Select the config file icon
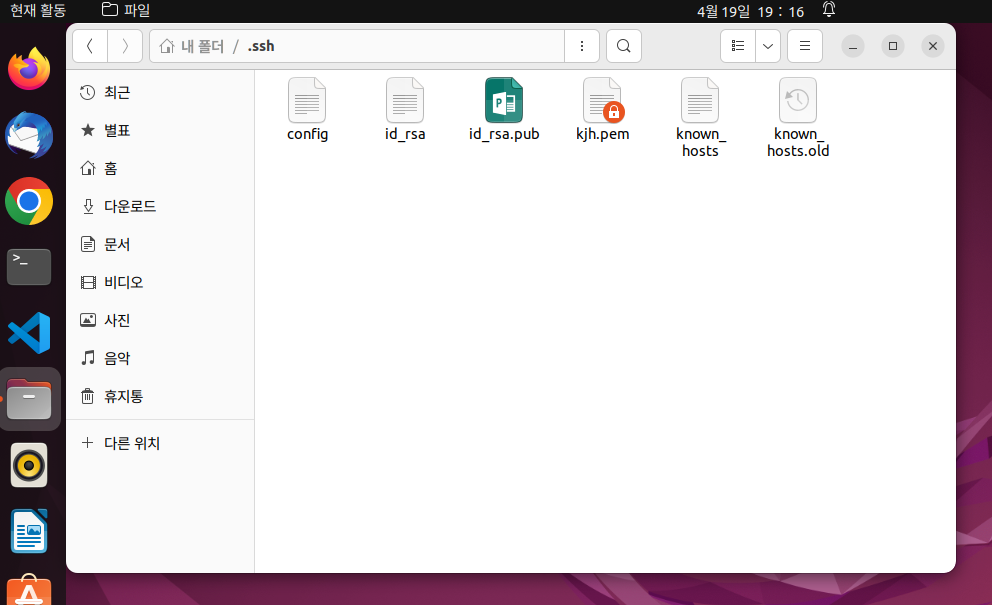Screen dimensions: 992x605 point(307,100)
